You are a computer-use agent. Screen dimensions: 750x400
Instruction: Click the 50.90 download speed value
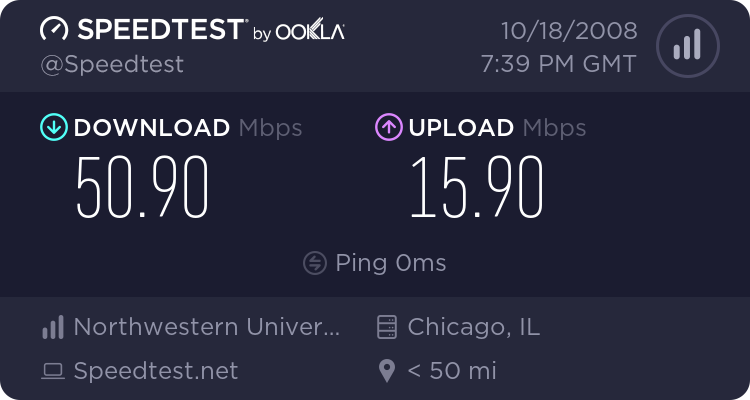click(143, 188)
